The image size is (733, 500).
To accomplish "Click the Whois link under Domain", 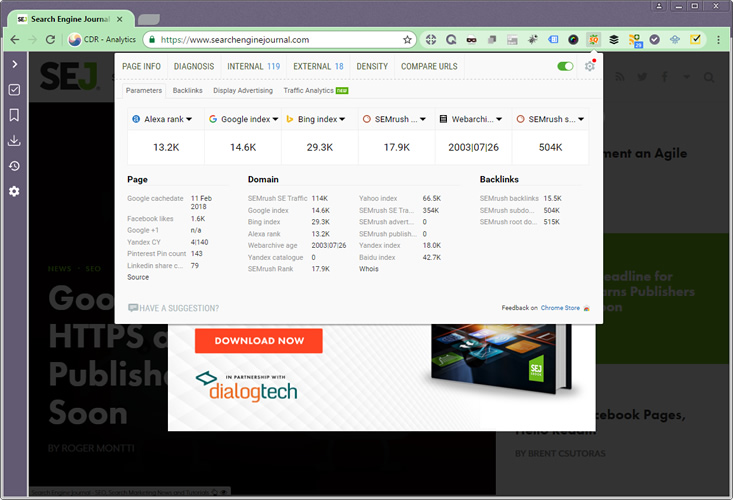I will [369, 269].
